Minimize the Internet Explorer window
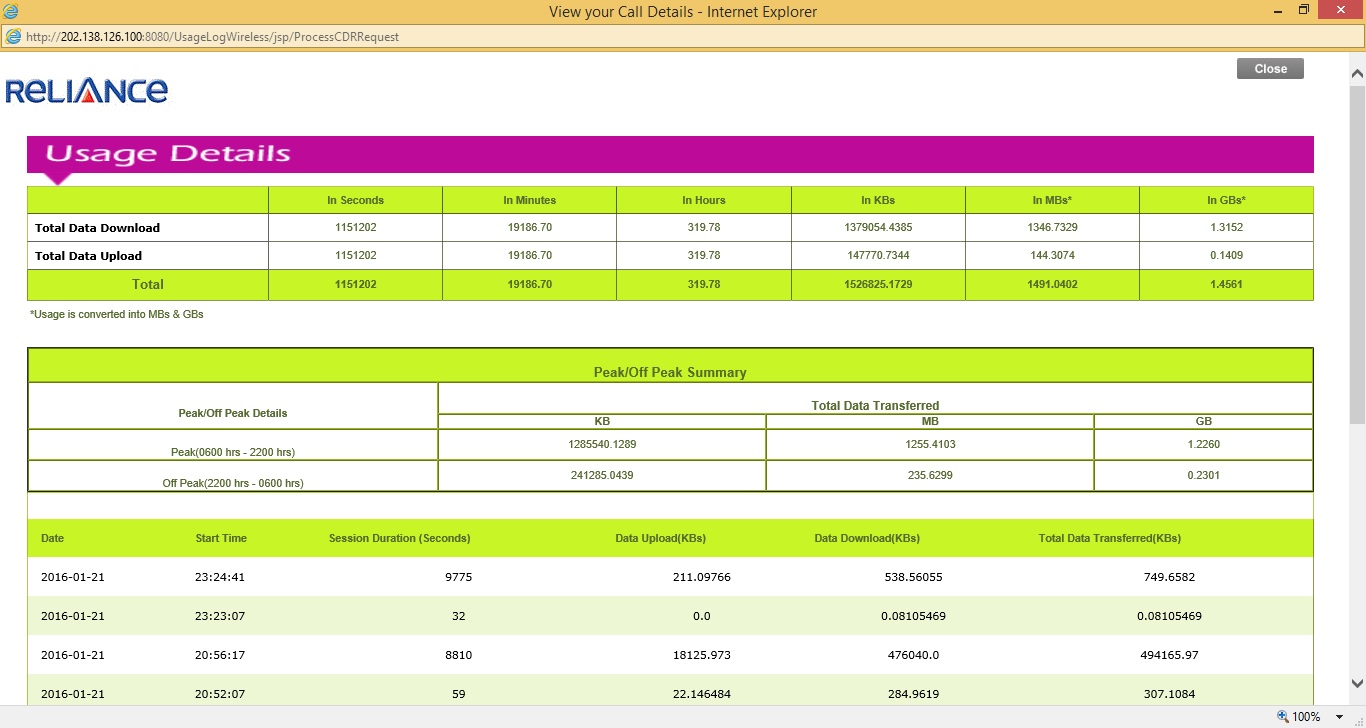The width and height of the screenshot is (1366, 728). click(1279, 11)
